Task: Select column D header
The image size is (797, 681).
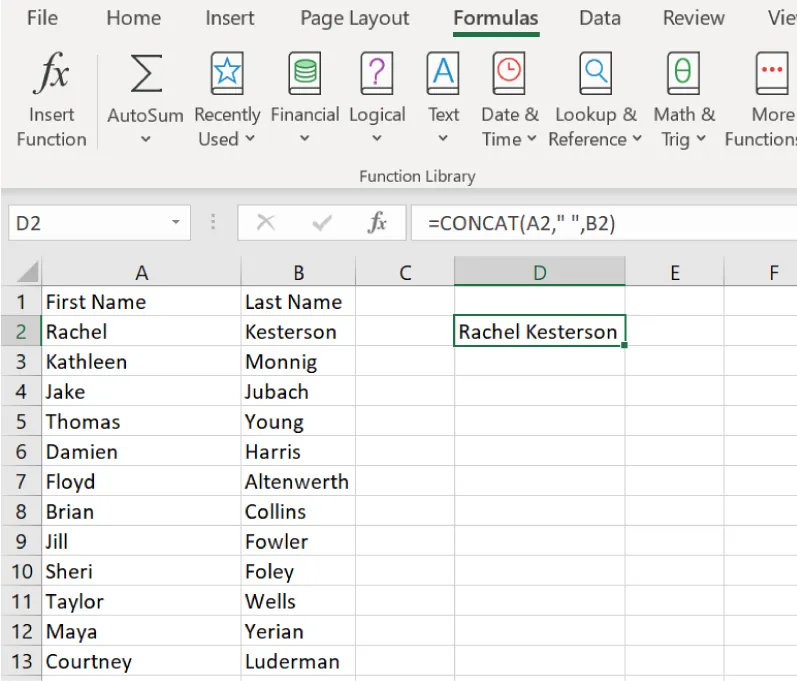Action: (539, 272)
